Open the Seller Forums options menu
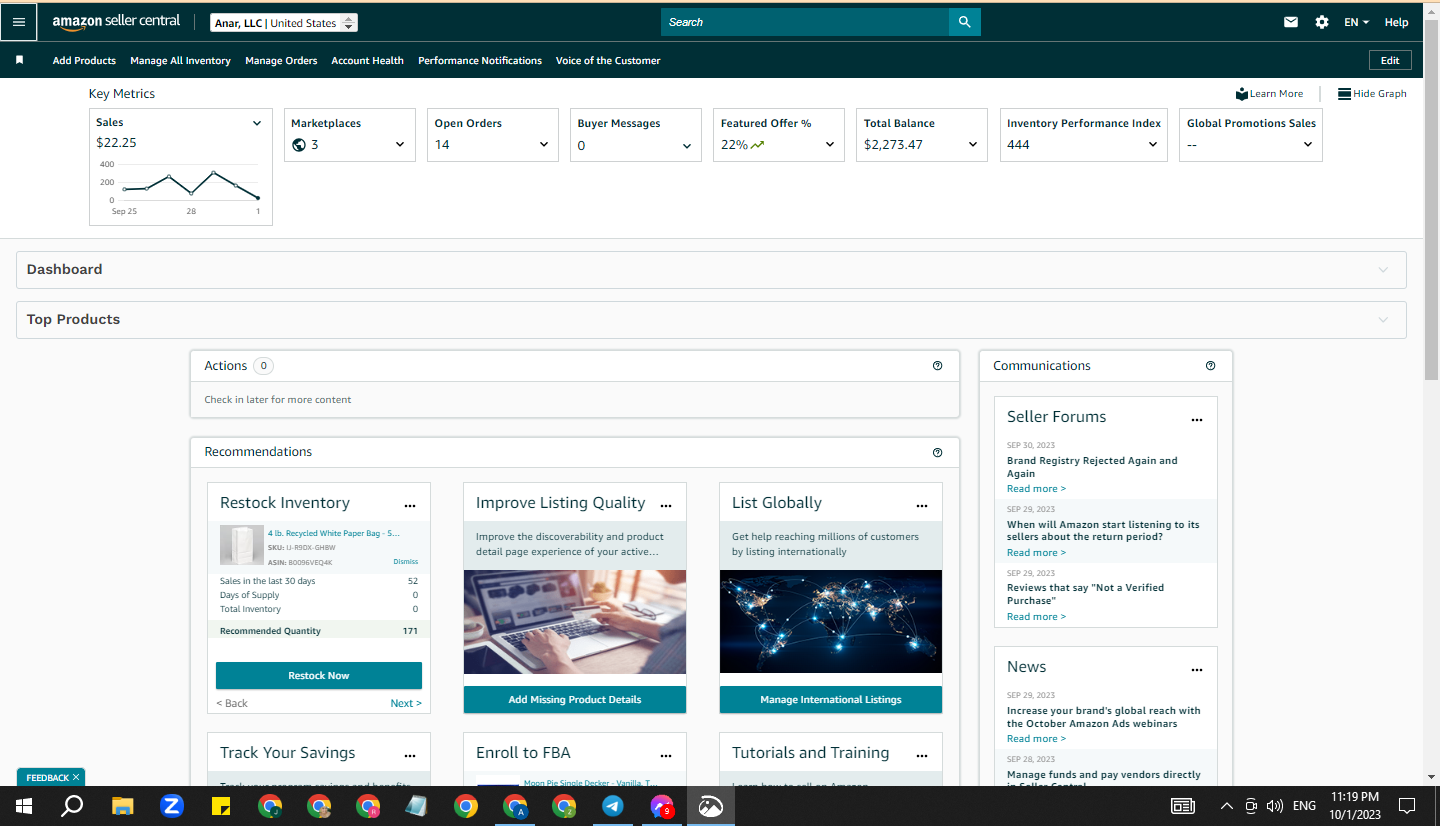Image resolution: width=1440 pixels, height=826 pixels. click(x=1197, y=420)
